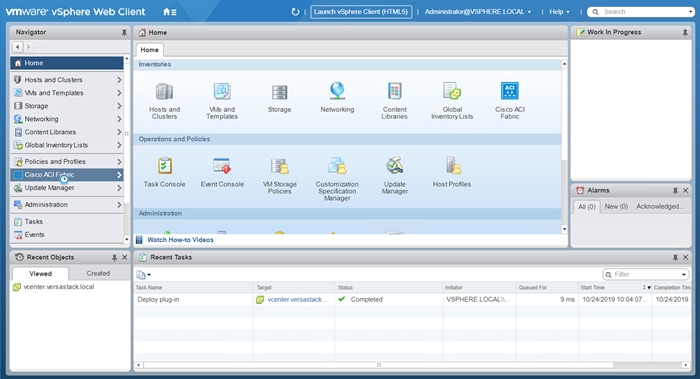Open the Administrator@VSPHERE.LOCAL user dropdown

478,12
